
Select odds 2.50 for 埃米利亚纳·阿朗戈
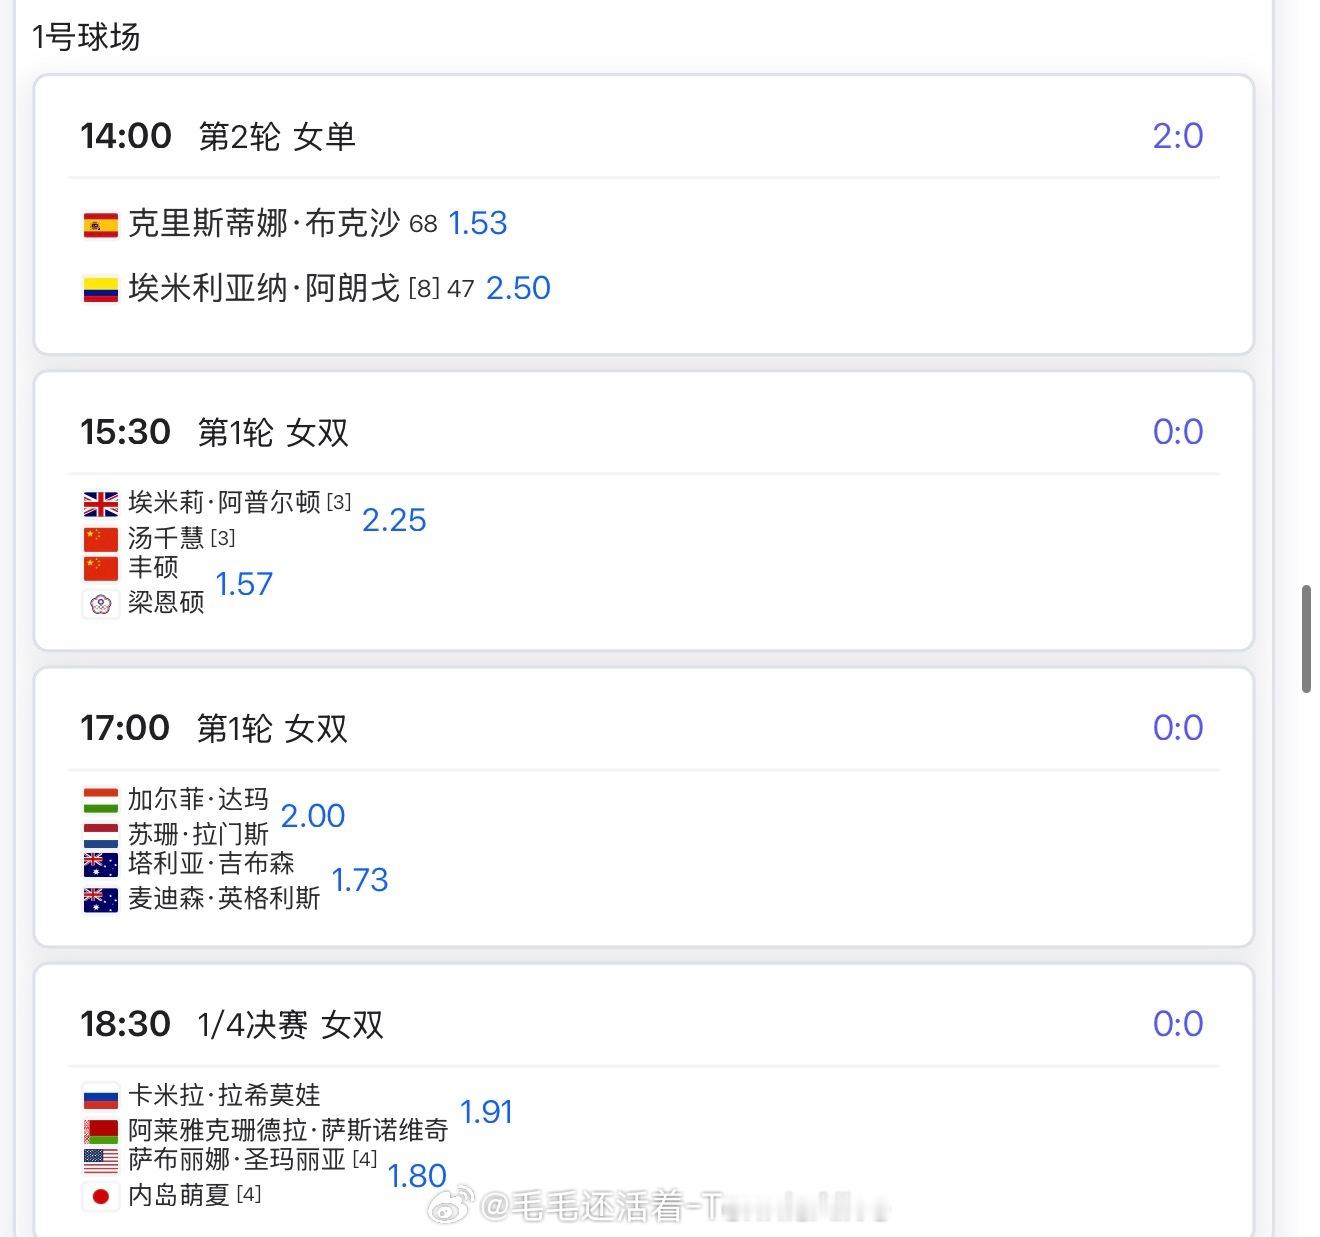point(518,288)
